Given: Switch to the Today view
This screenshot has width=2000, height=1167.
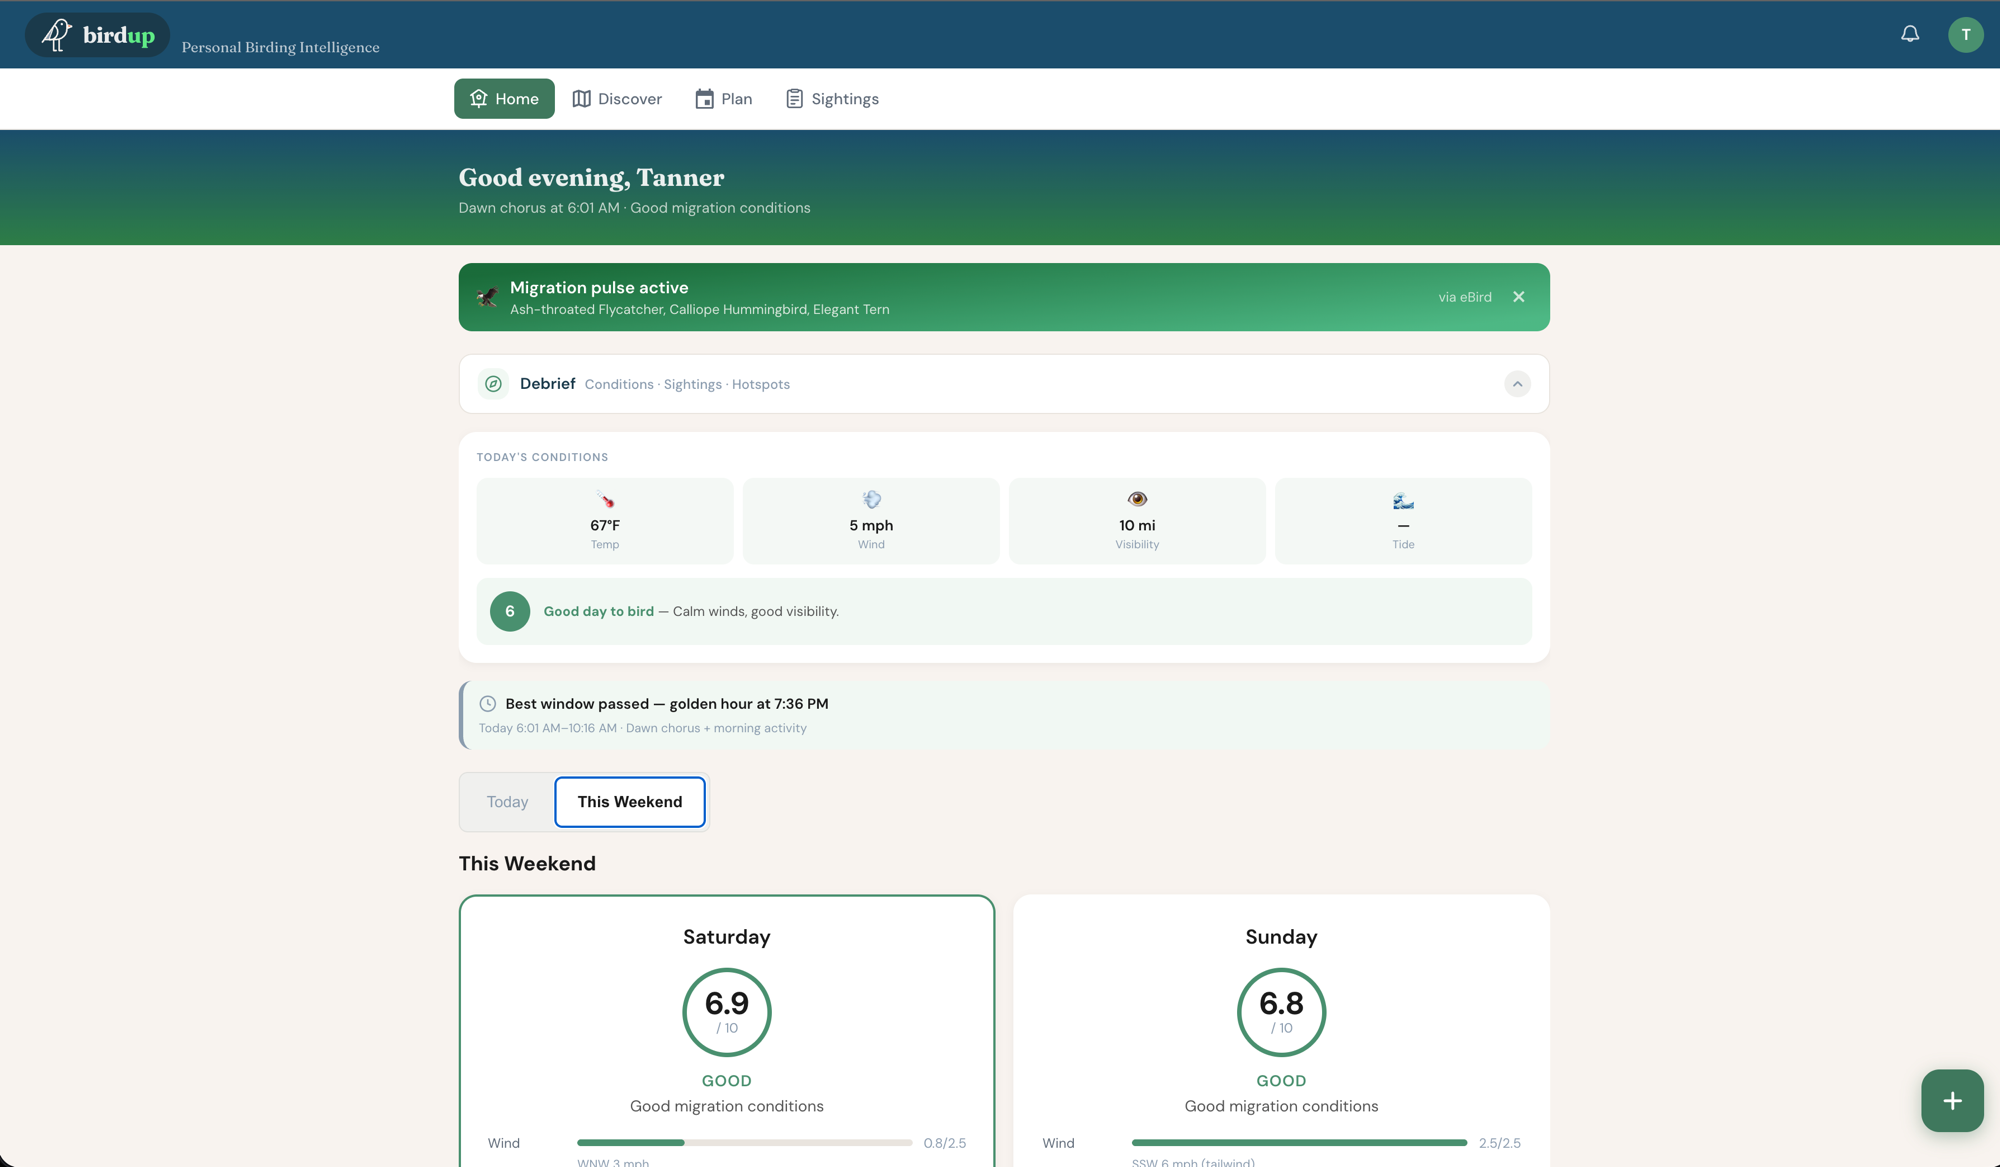Looking at the screenshot, I should (x=507, y=801).
